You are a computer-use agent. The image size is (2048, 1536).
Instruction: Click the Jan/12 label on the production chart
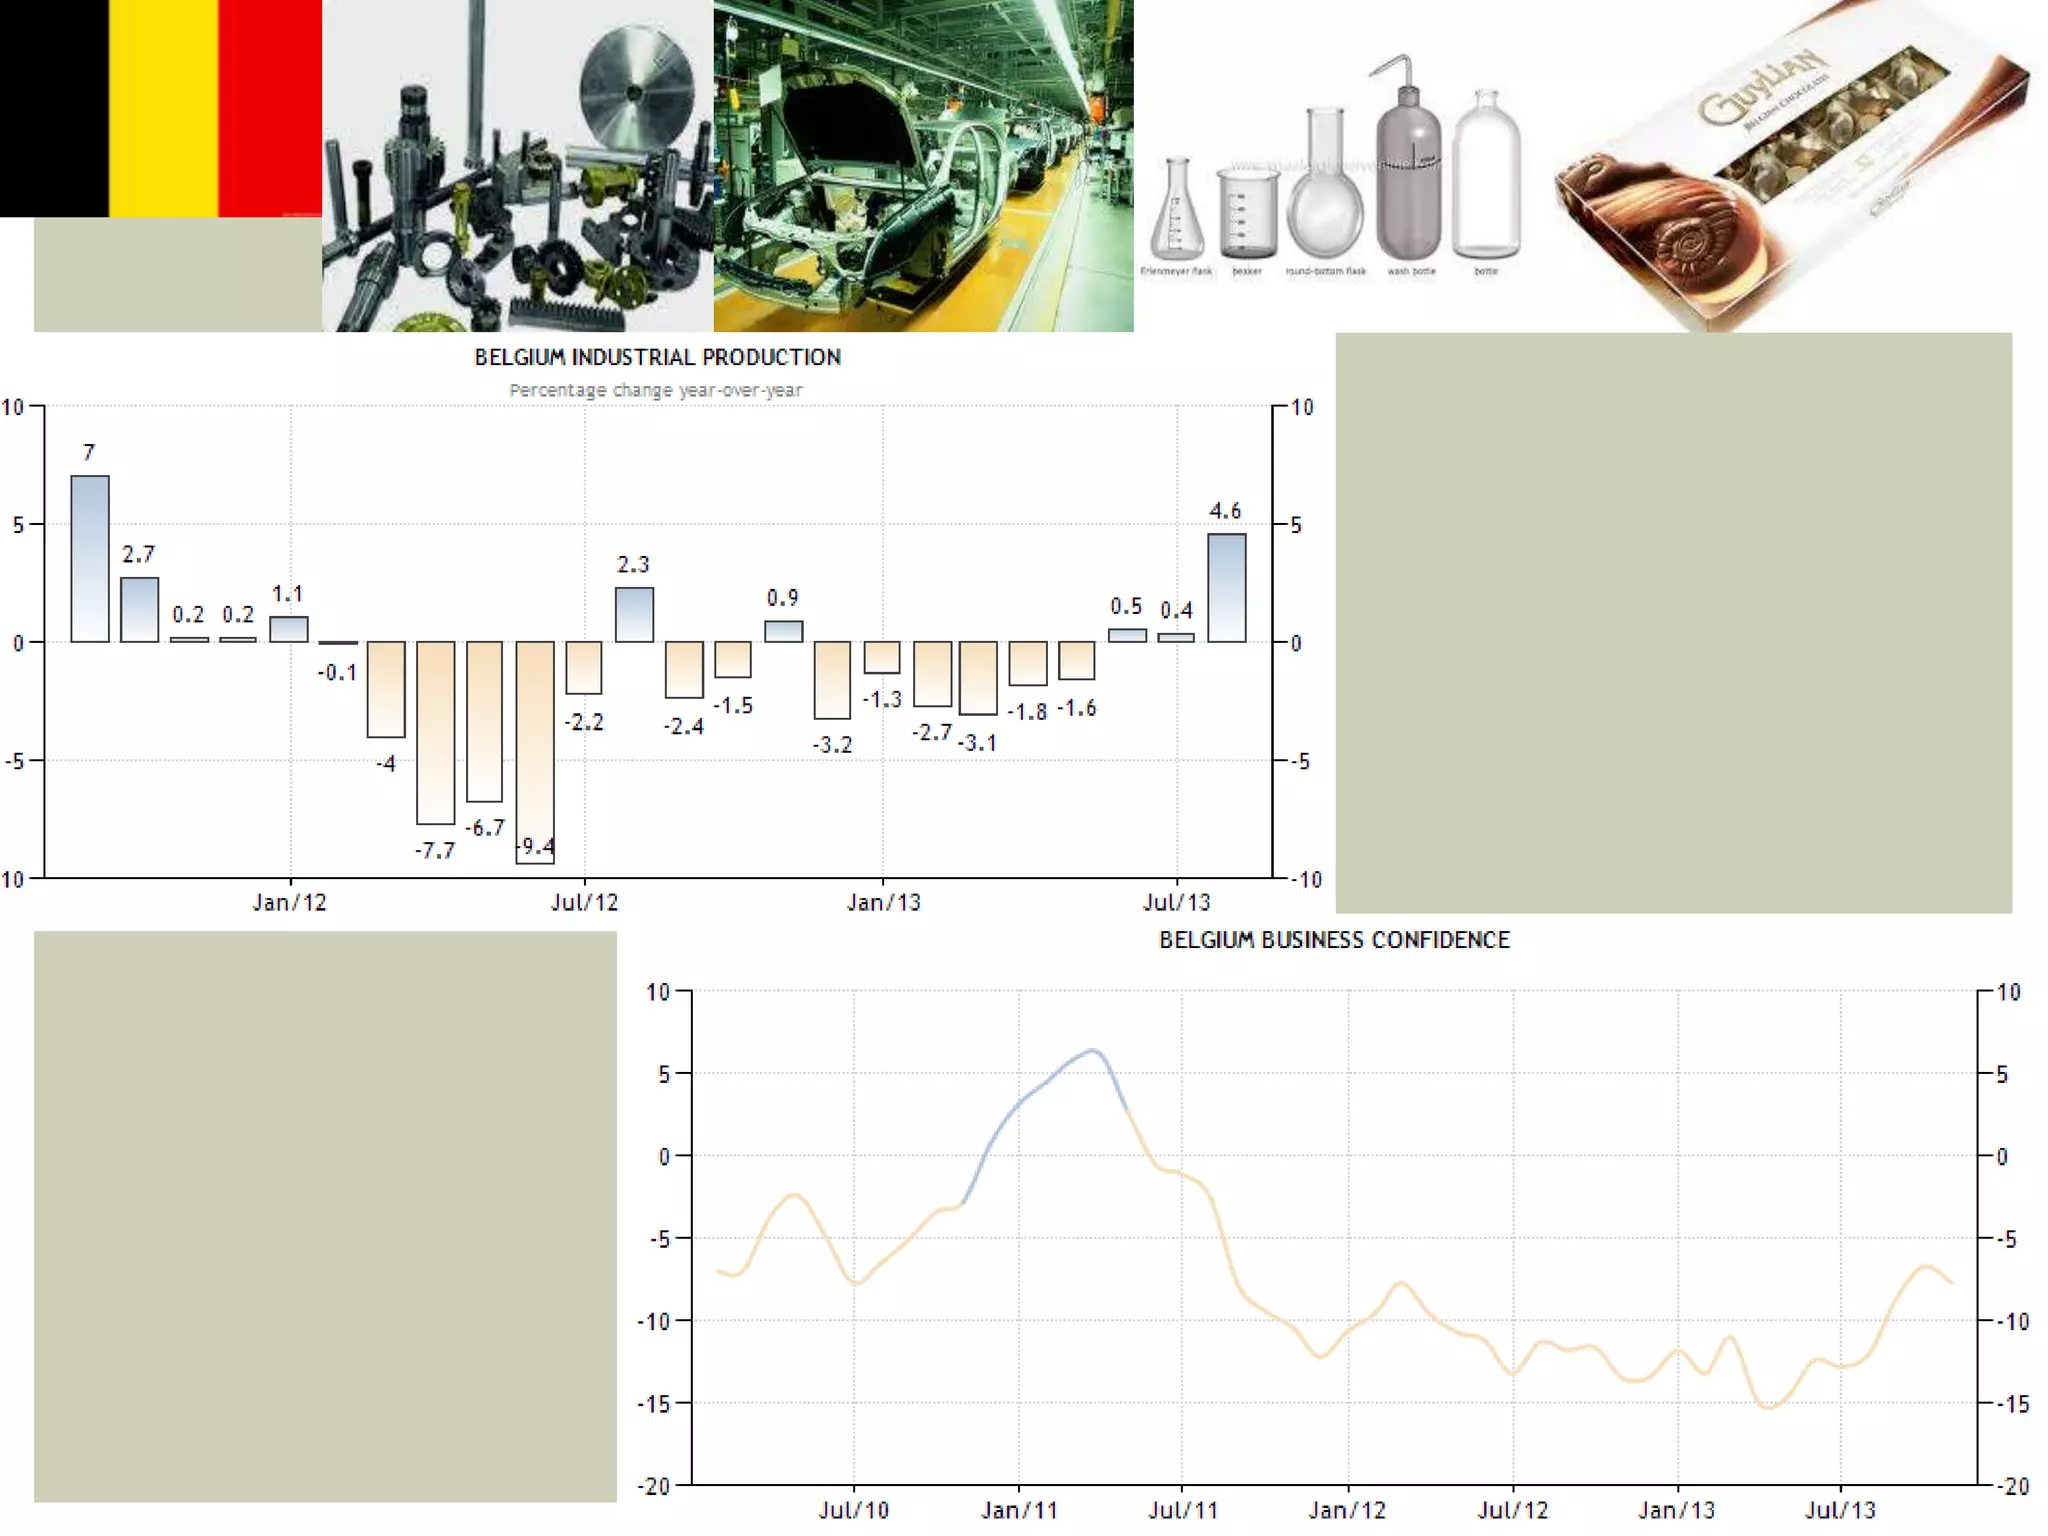(x=289, y=903)
